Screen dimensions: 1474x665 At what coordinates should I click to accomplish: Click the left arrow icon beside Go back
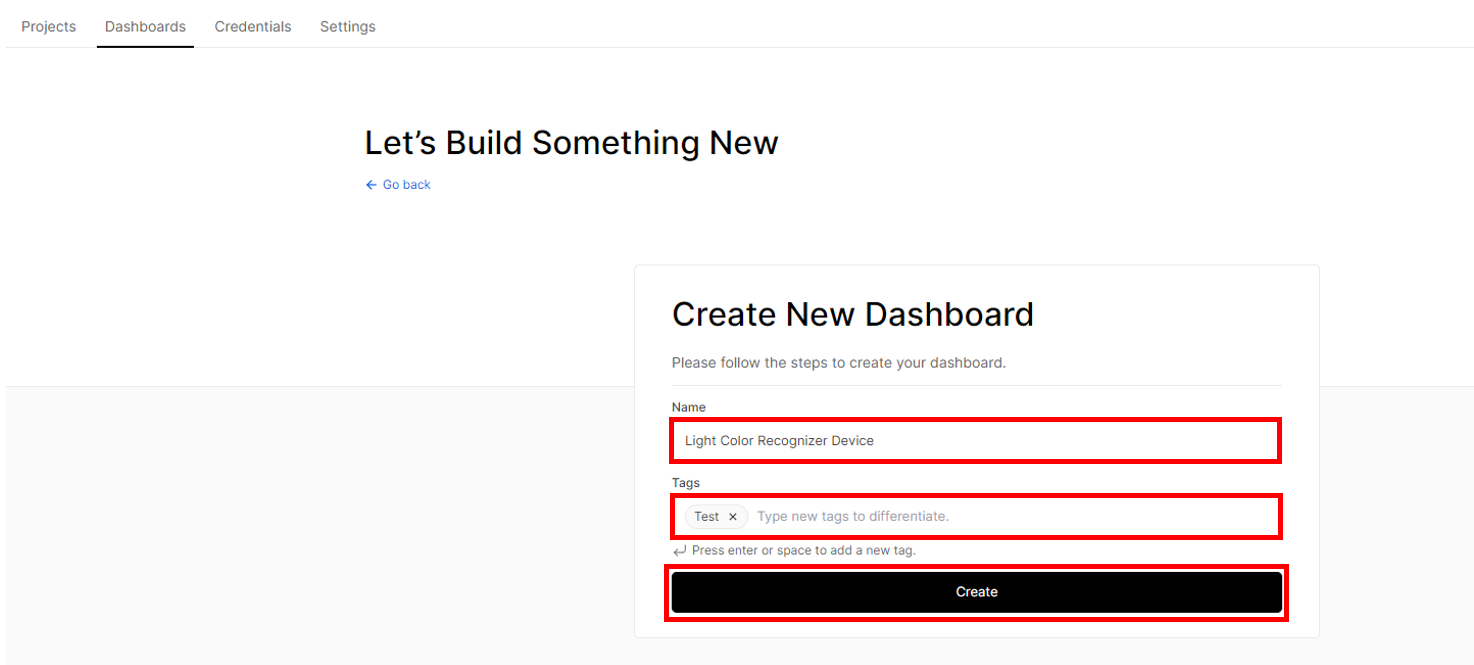tap(371, 185)
